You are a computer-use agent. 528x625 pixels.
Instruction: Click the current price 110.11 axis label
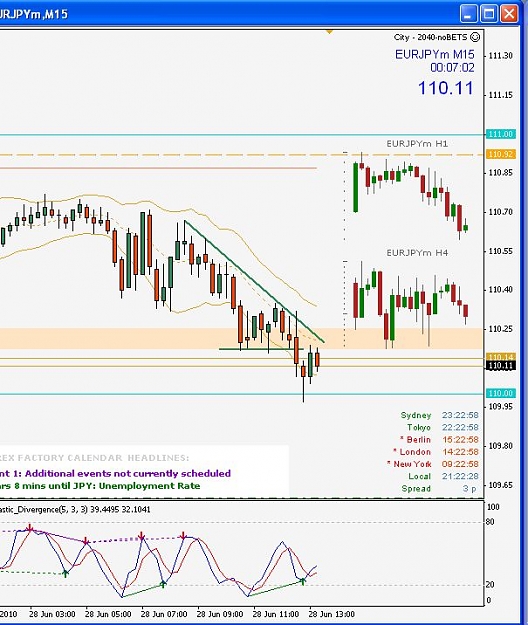tap(501, 366)
